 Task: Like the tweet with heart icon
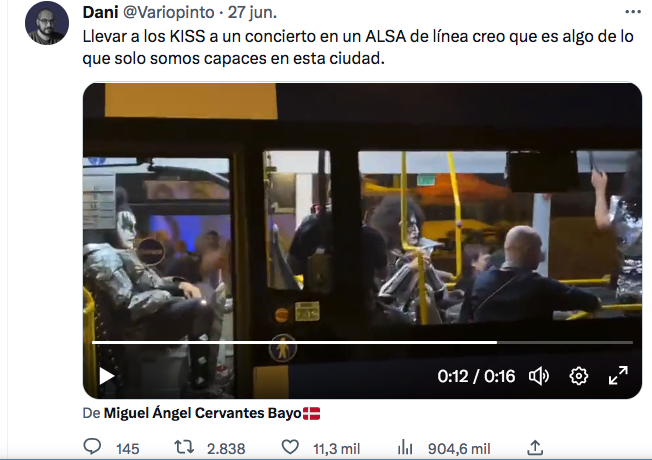(290, 447)
